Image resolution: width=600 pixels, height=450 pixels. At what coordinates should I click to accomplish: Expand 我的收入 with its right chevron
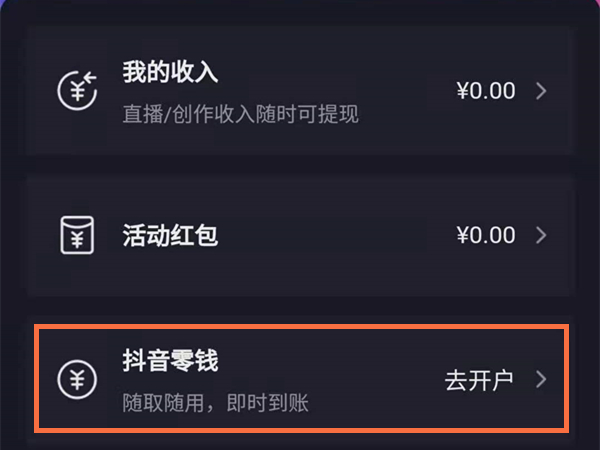point(541,91)
